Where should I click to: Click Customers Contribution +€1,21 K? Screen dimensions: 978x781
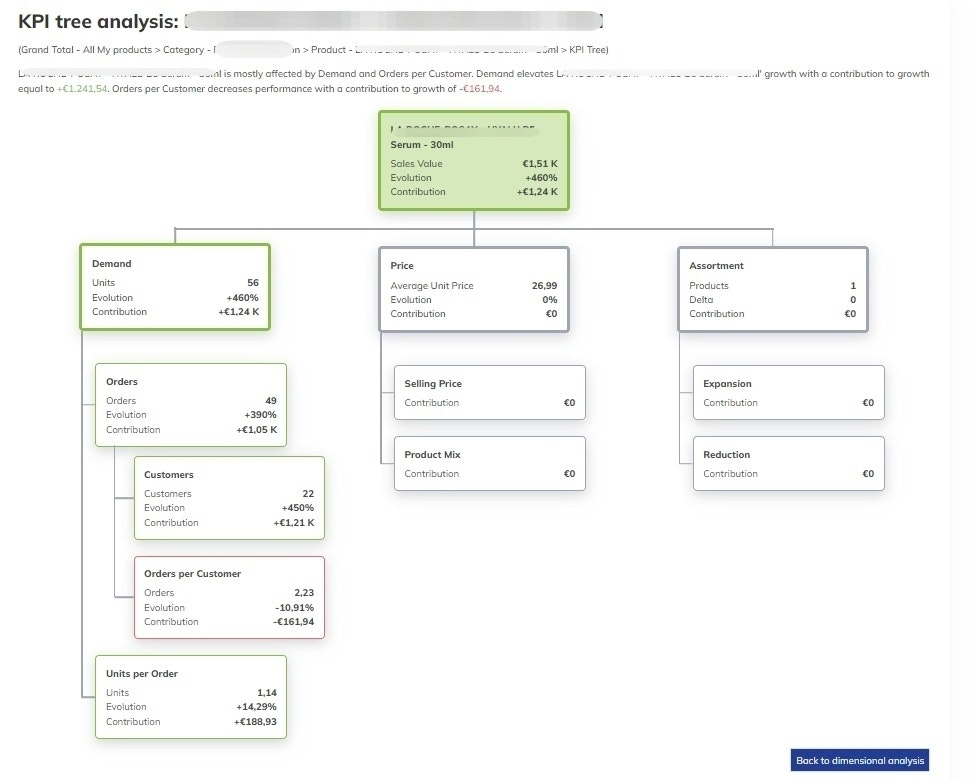294,523
